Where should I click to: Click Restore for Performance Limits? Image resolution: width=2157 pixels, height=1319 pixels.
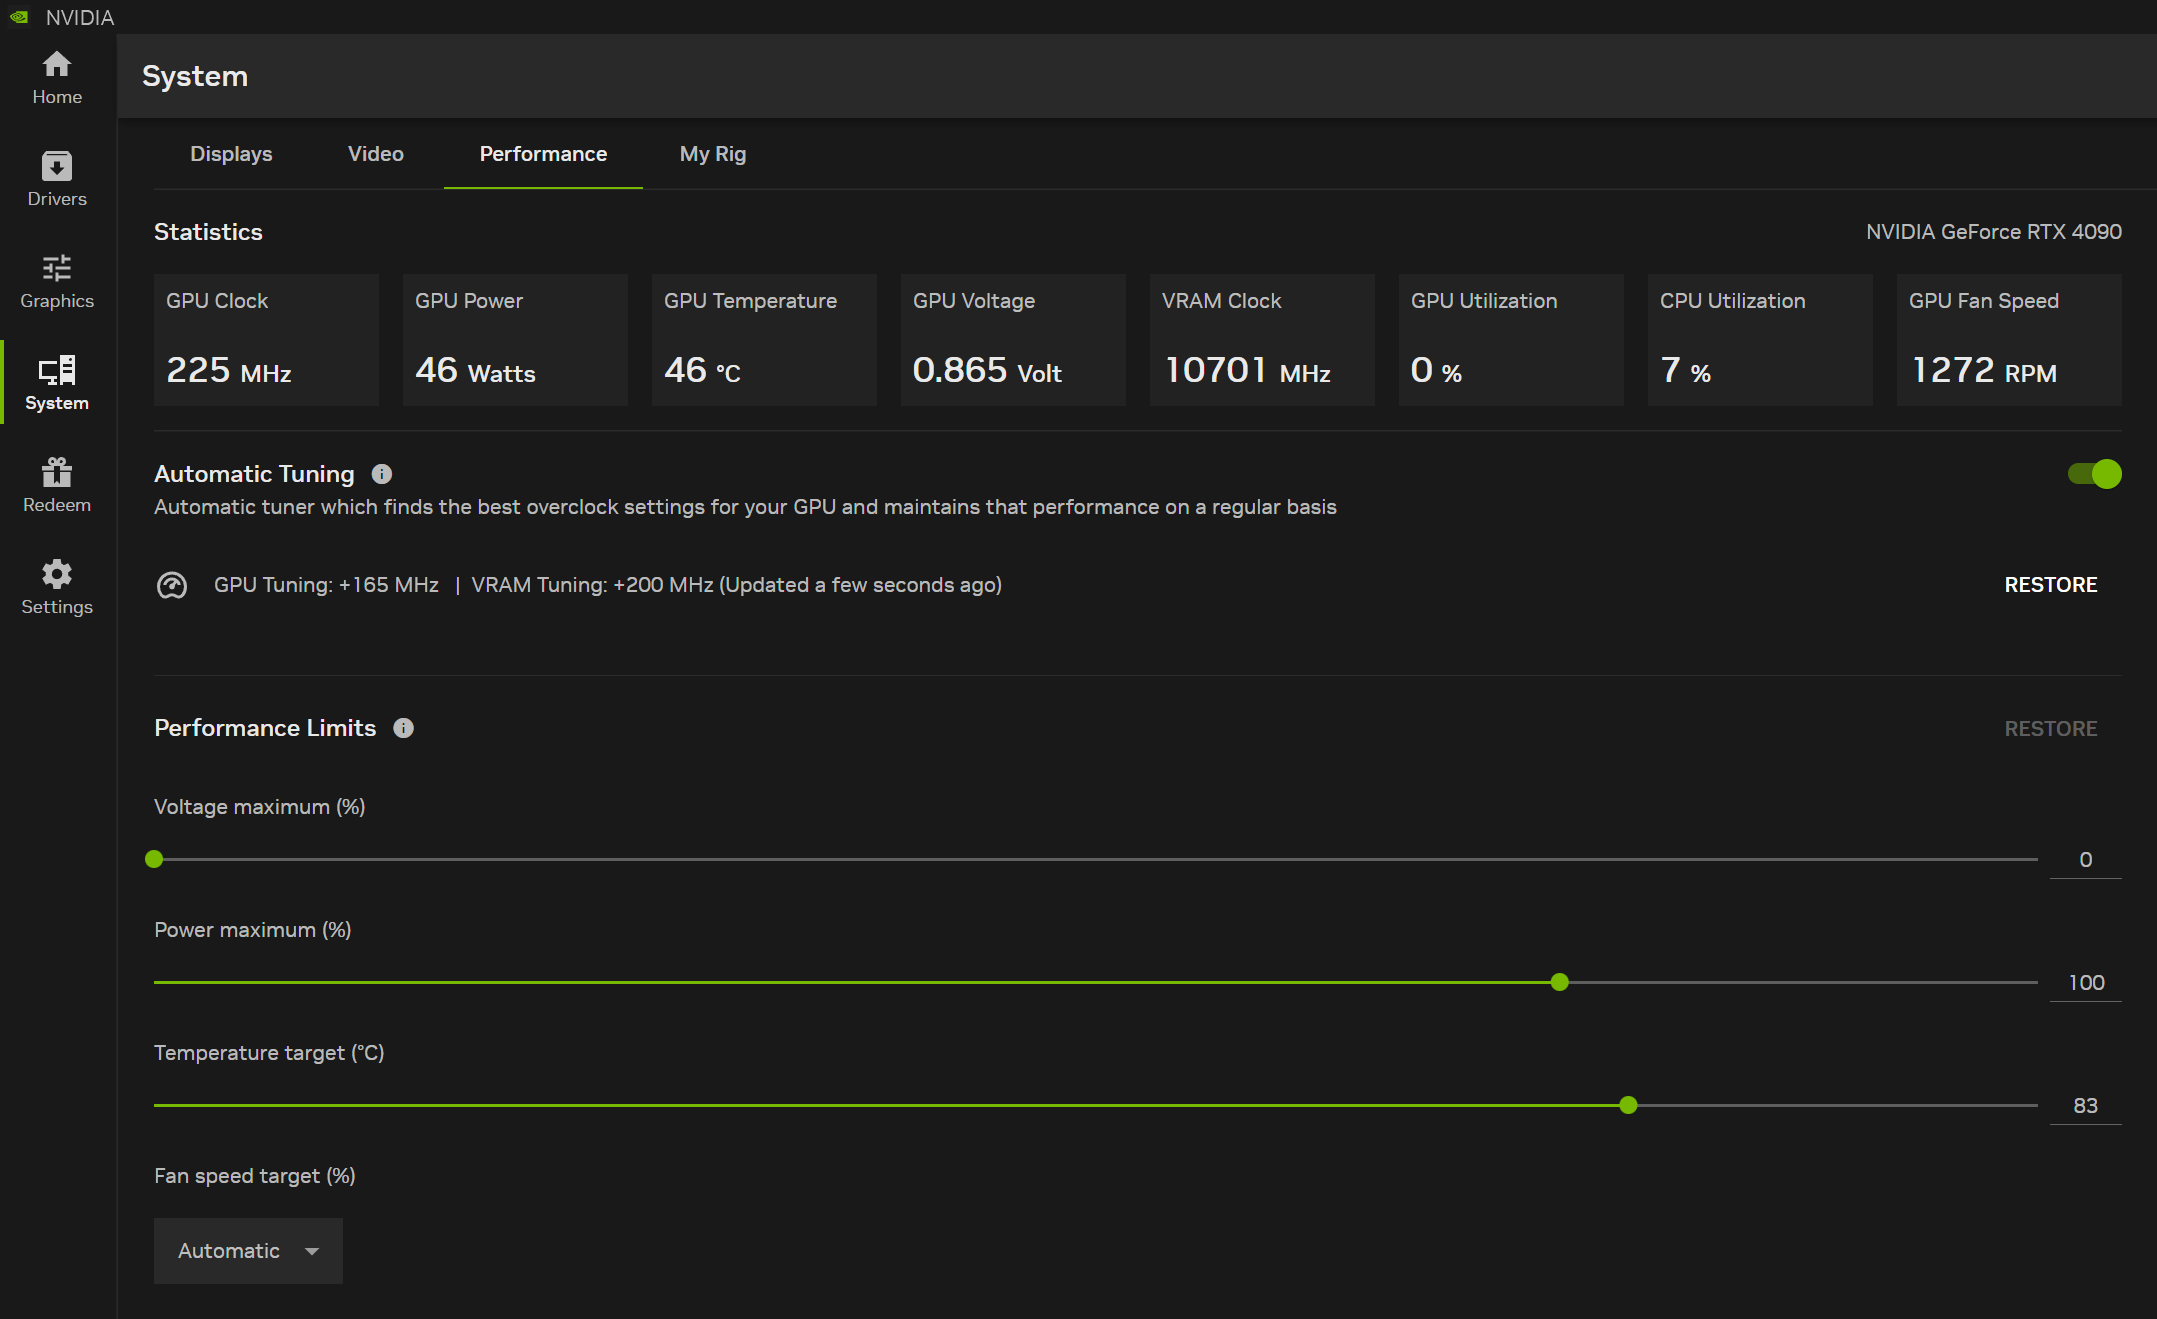2050,729
